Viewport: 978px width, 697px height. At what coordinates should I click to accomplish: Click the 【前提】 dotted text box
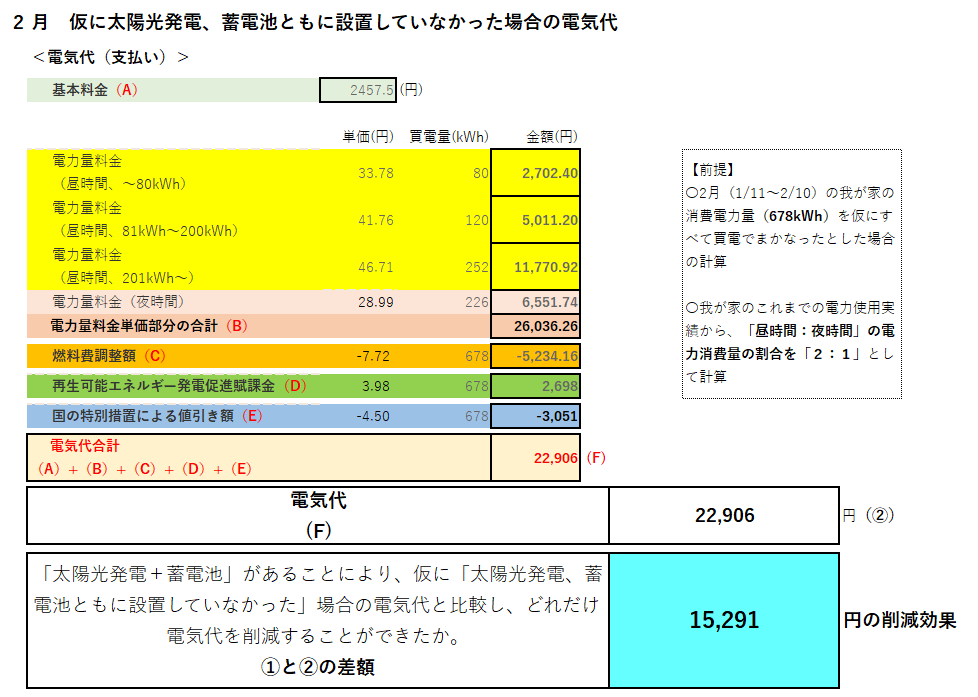pos(791,274)
